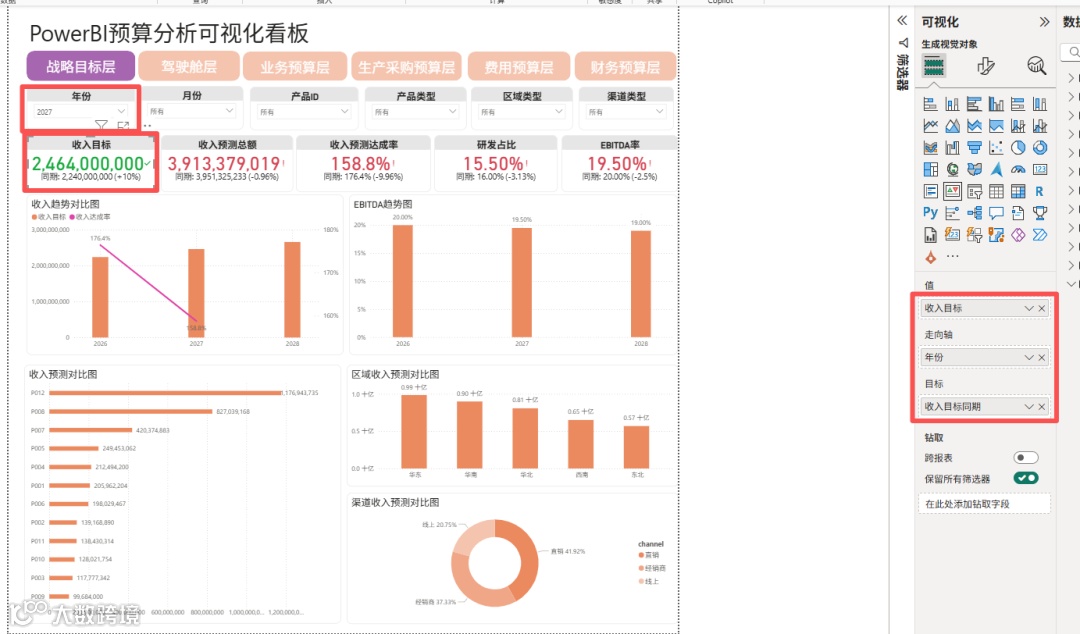
Task: Select the Power Automate visual
Action: click(1040, 235)
